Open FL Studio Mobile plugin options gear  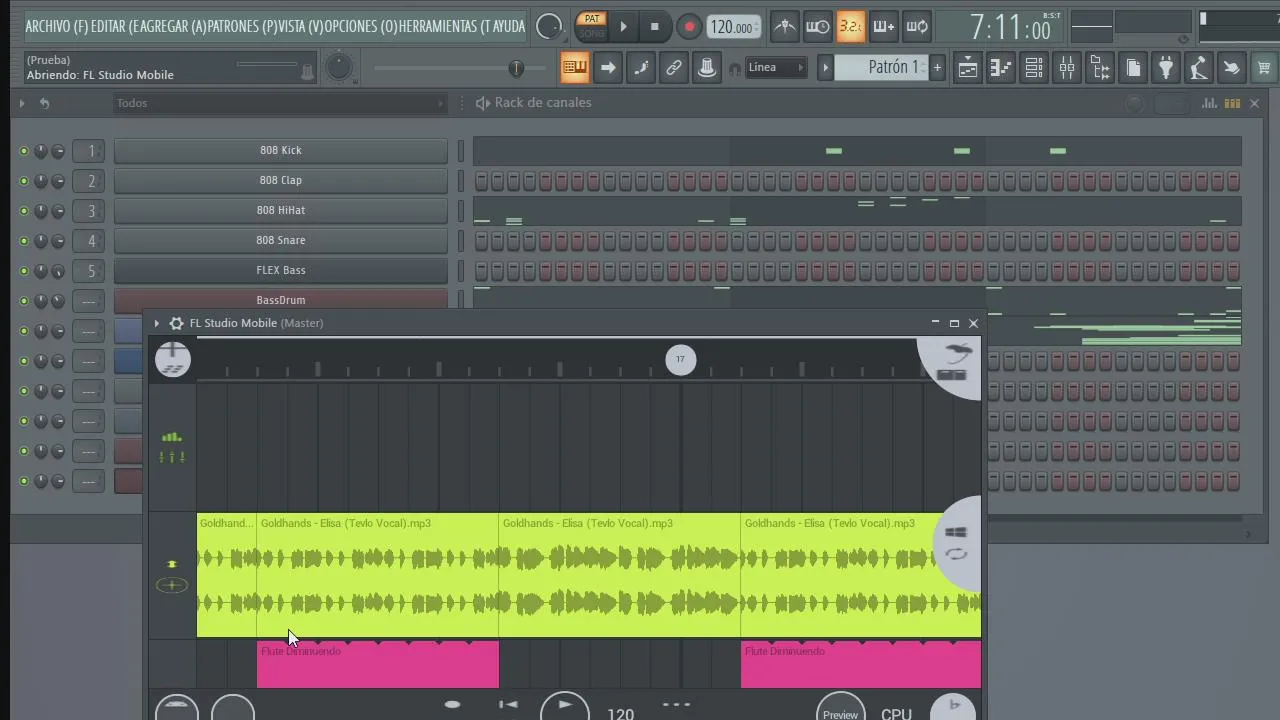point(176,323)
